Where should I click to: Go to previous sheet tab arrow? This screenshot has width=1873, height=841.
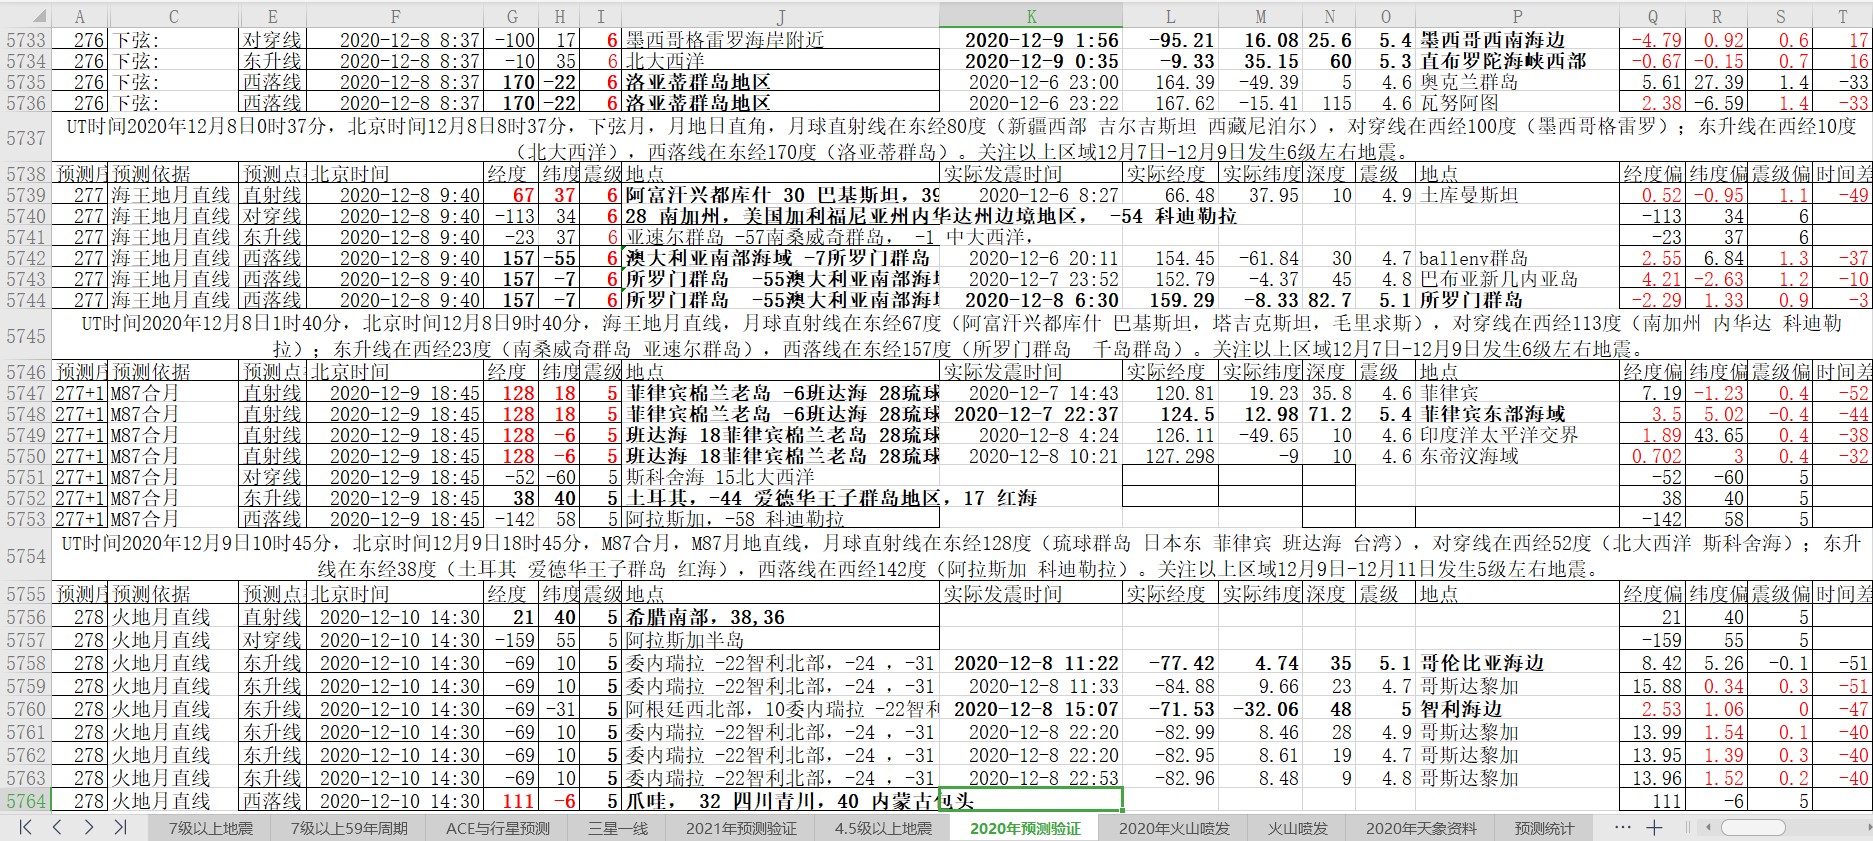click(x=57, y=827)
